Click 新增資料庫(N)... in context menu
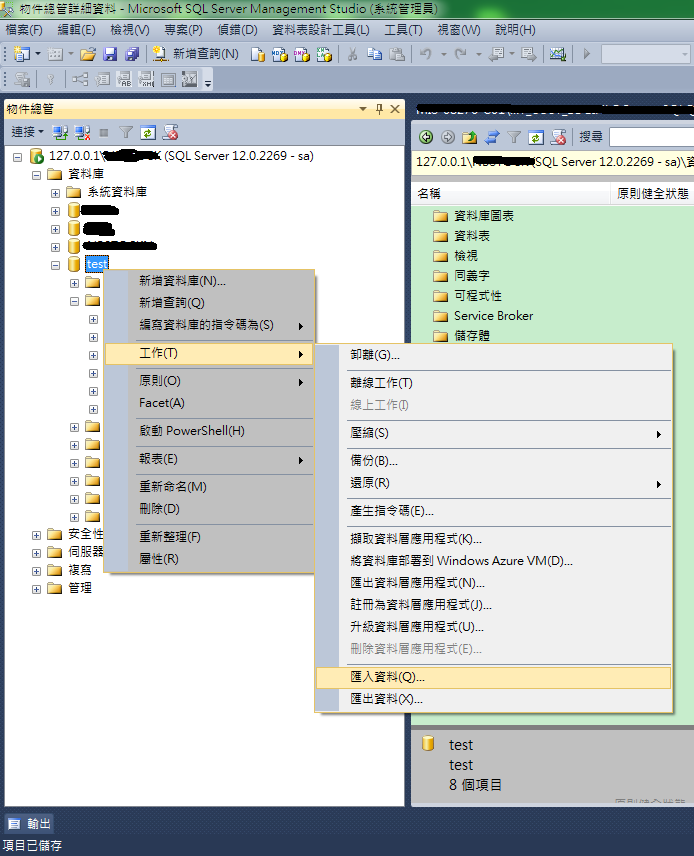 [x=209, y=281]
